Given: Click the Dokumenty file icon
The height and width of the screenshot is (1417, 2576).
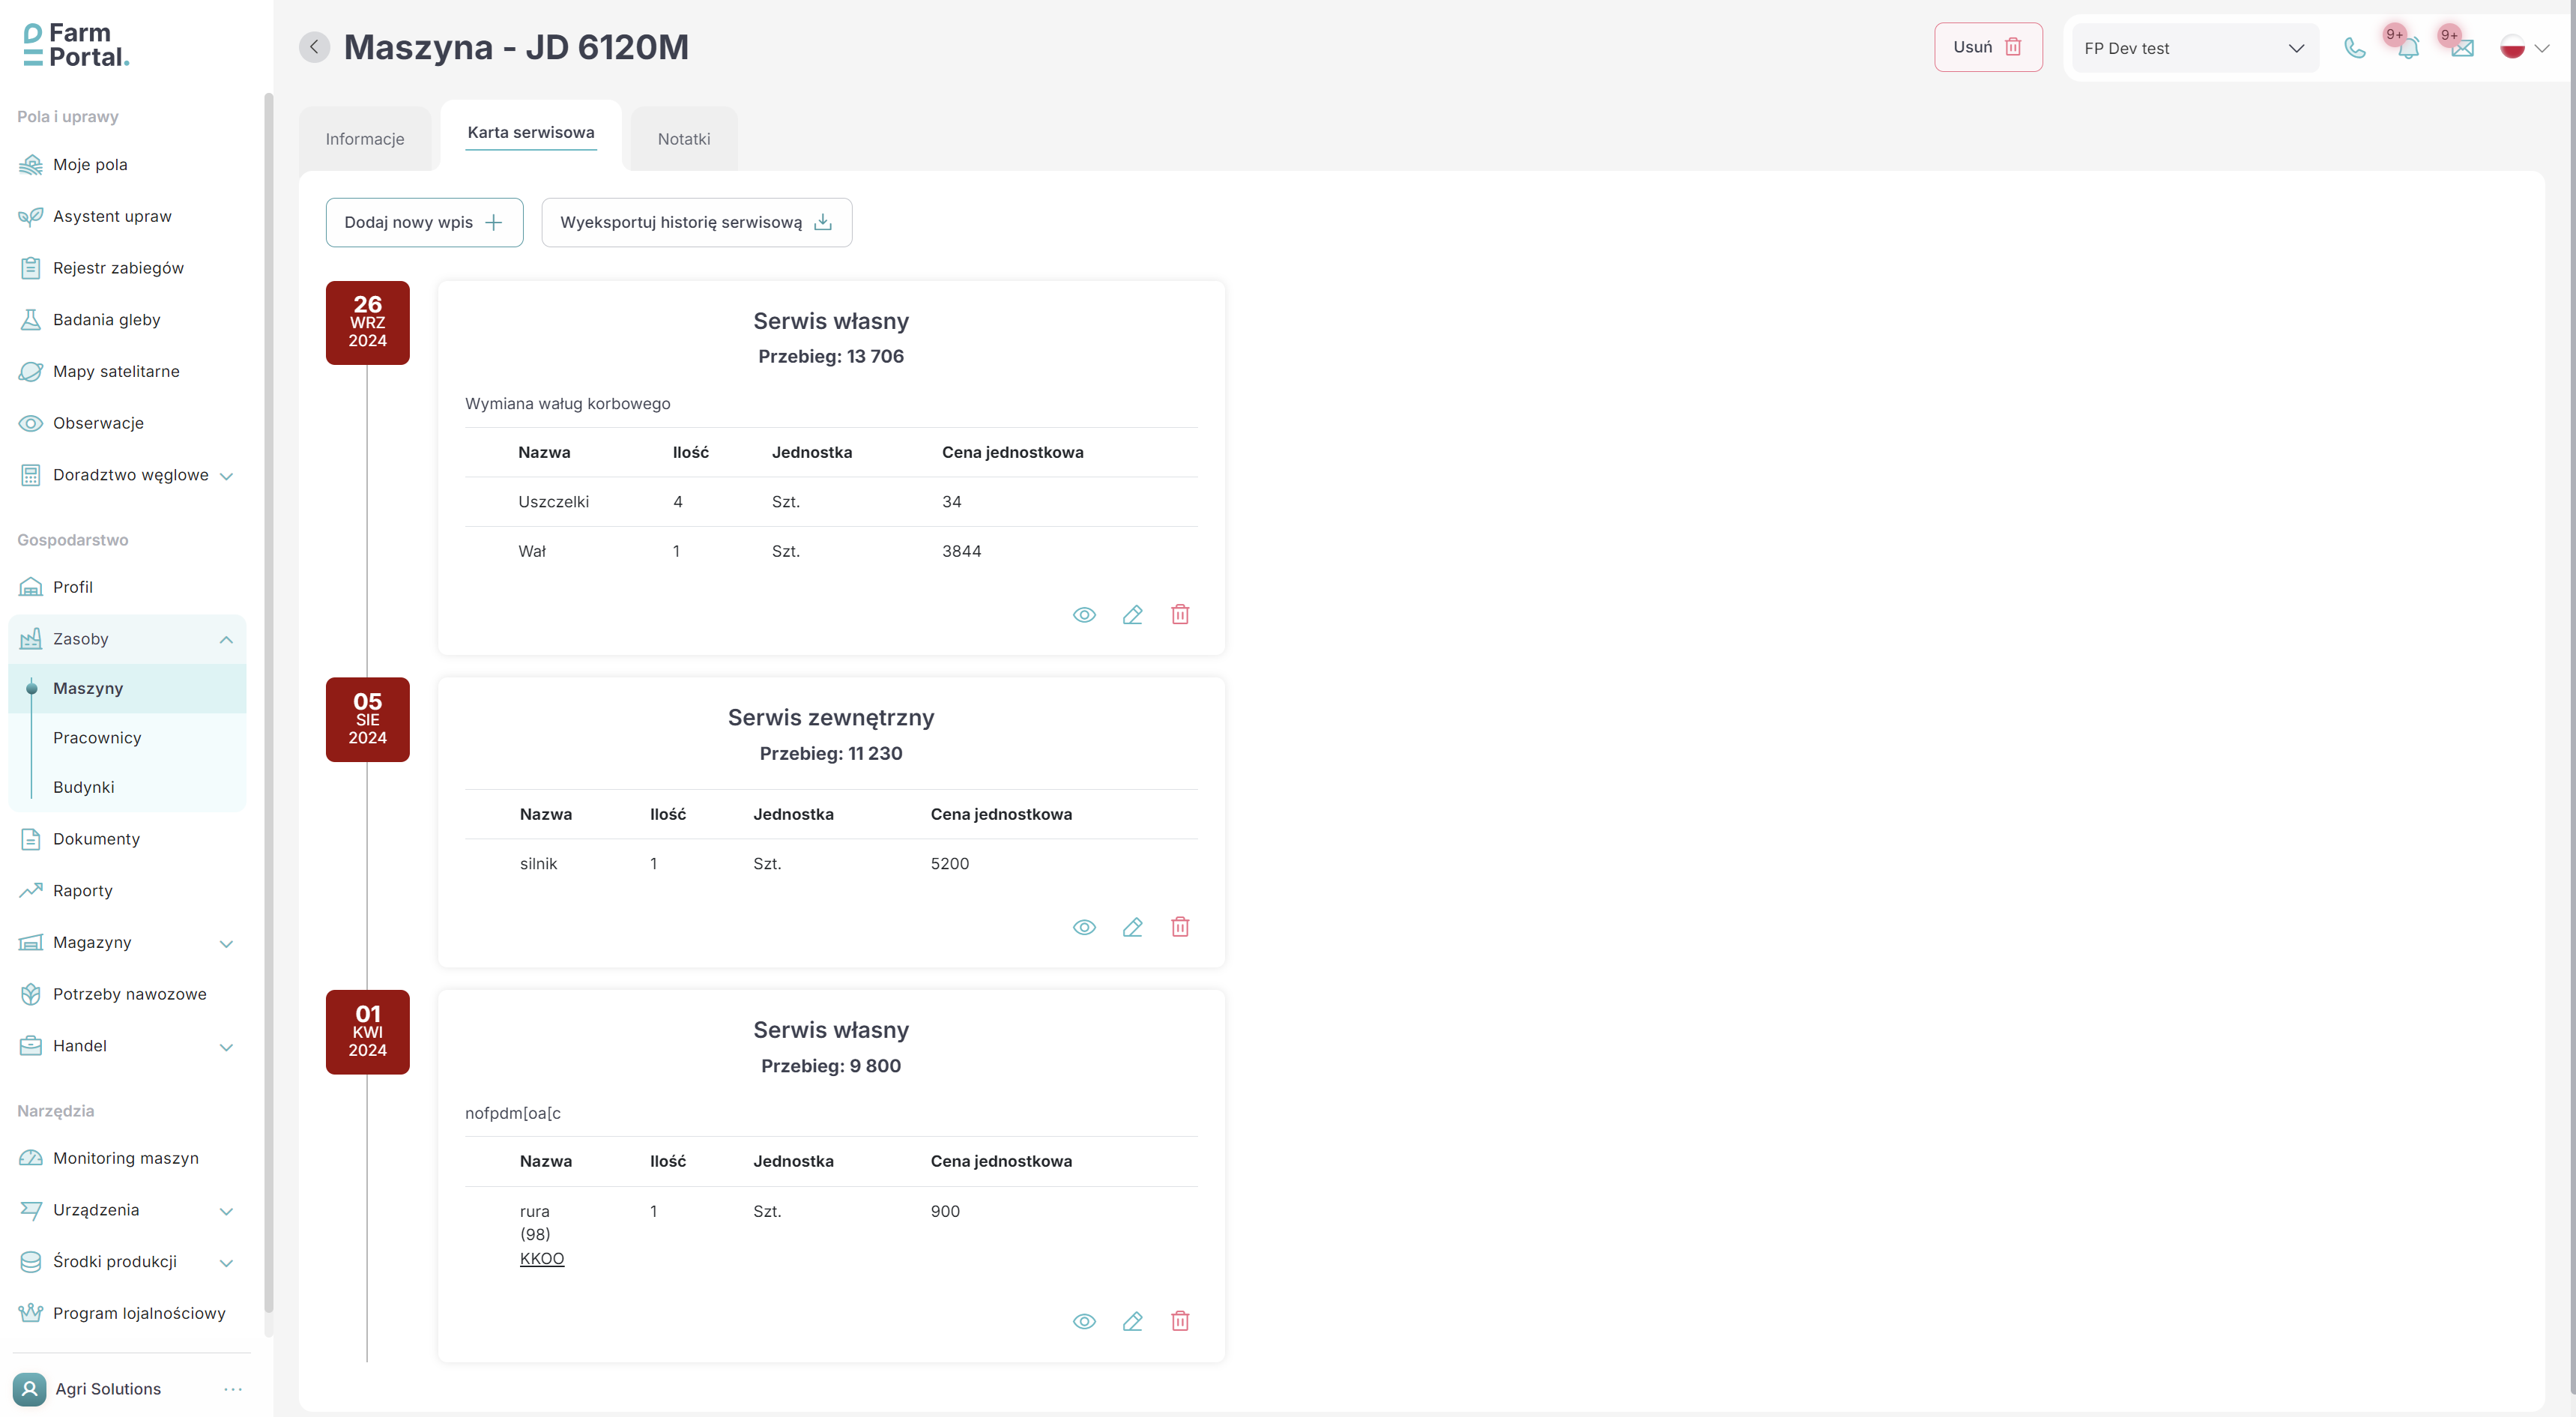Looking at the screenshot, I should pos(31,839).
